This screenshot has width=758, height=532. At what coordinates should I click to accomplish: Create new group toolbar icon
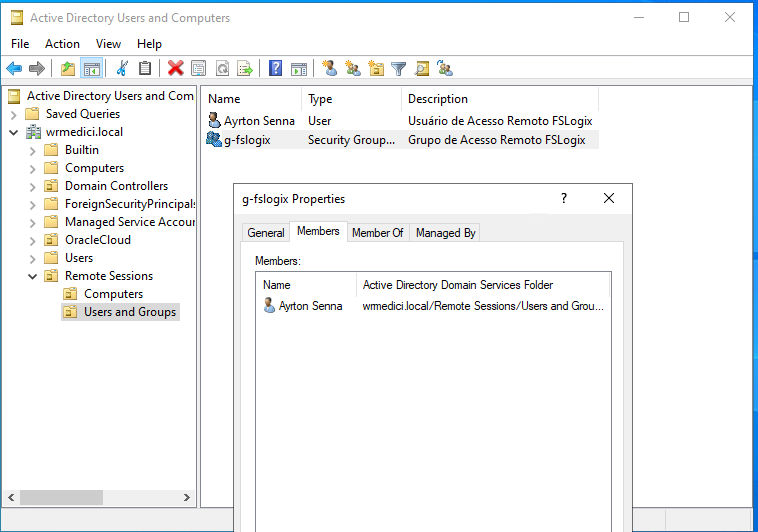pos(353,68)
